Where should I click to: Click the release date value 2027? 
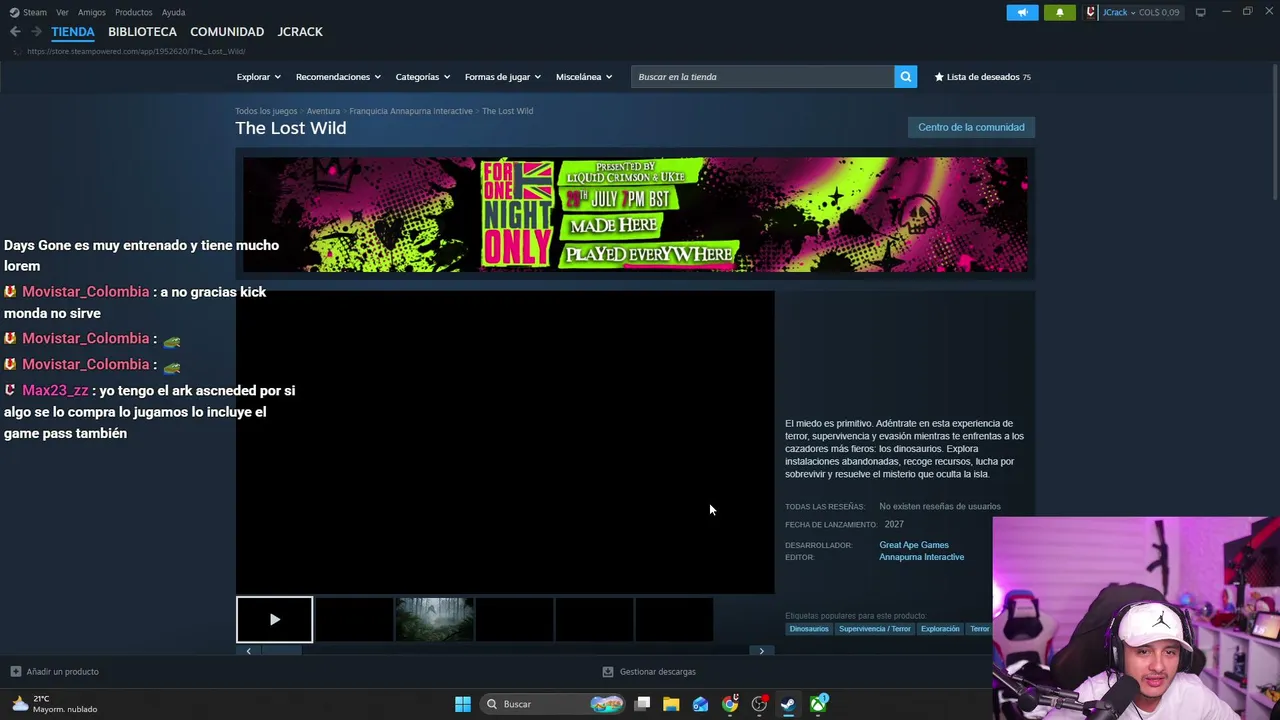click(894, 524)
